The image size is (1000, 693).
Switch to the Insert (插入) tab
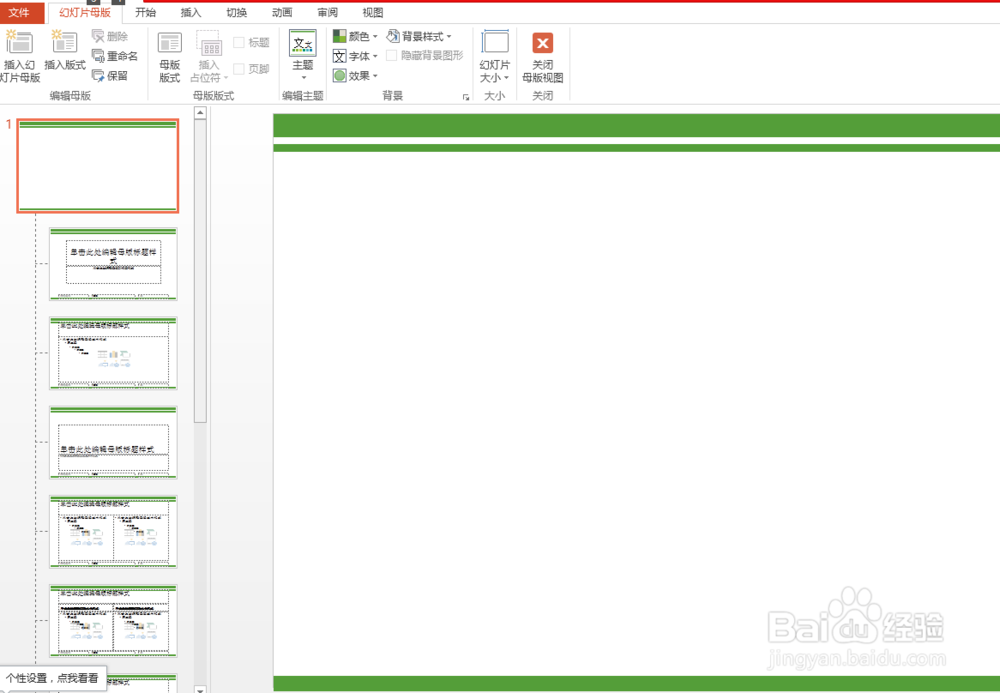click(191, 12)
